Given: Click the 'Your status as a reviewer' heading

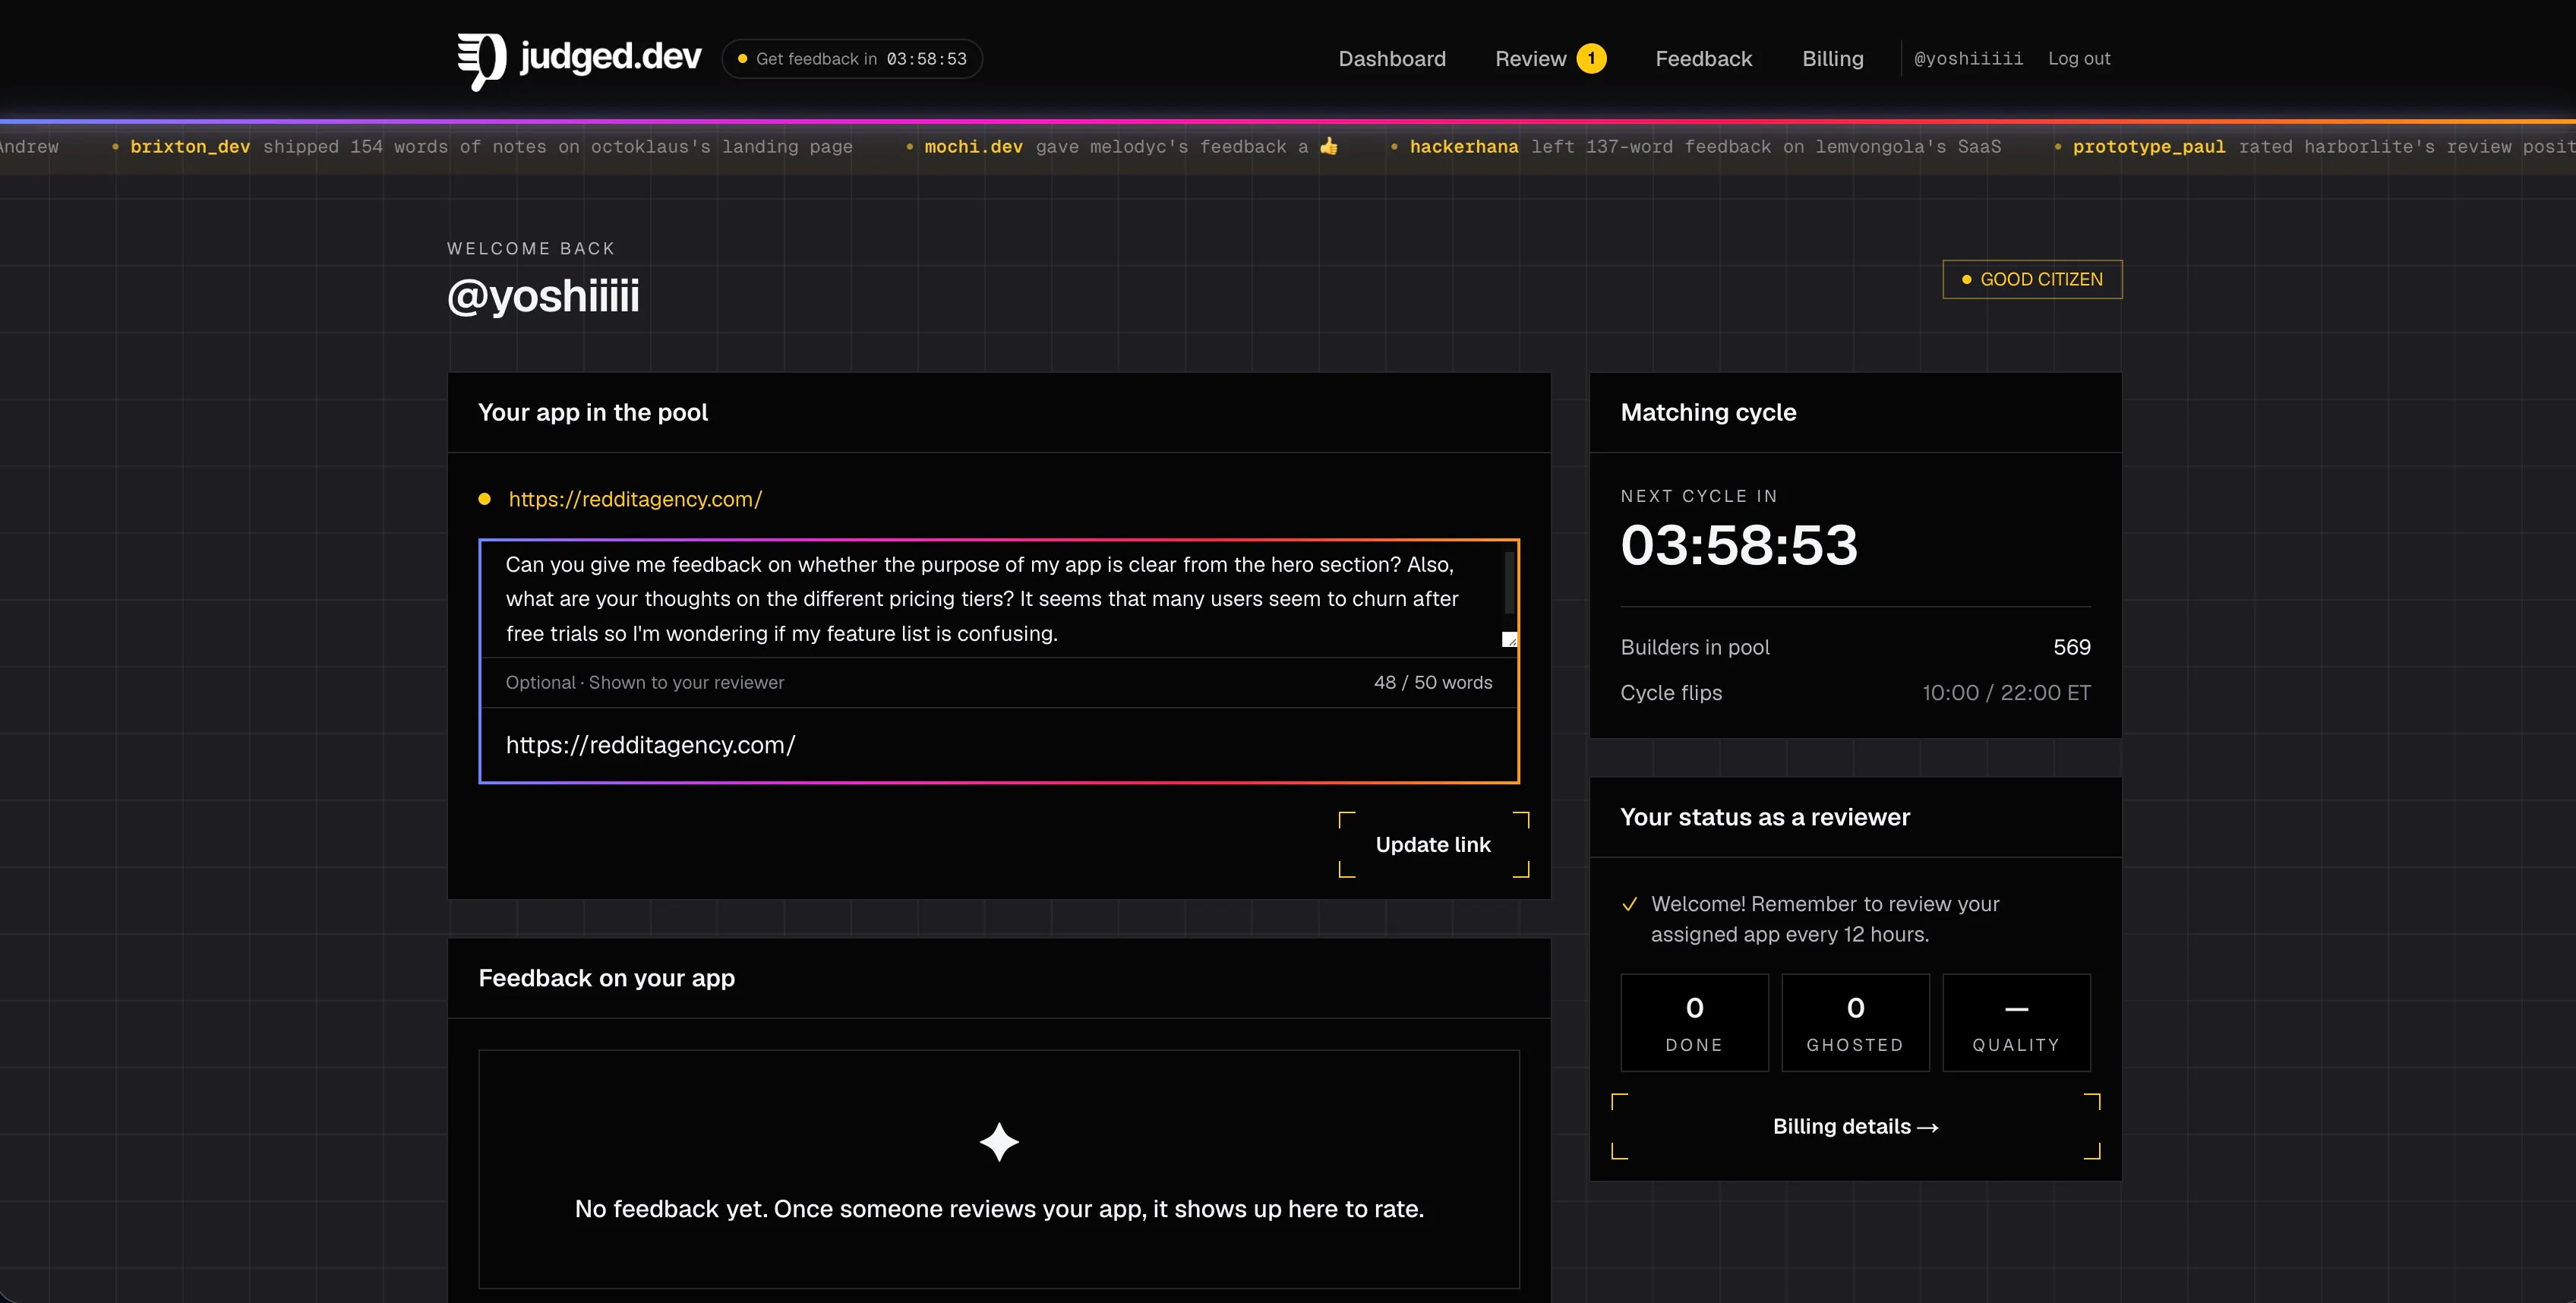Looking at the screenshot, I should 1765,818.
